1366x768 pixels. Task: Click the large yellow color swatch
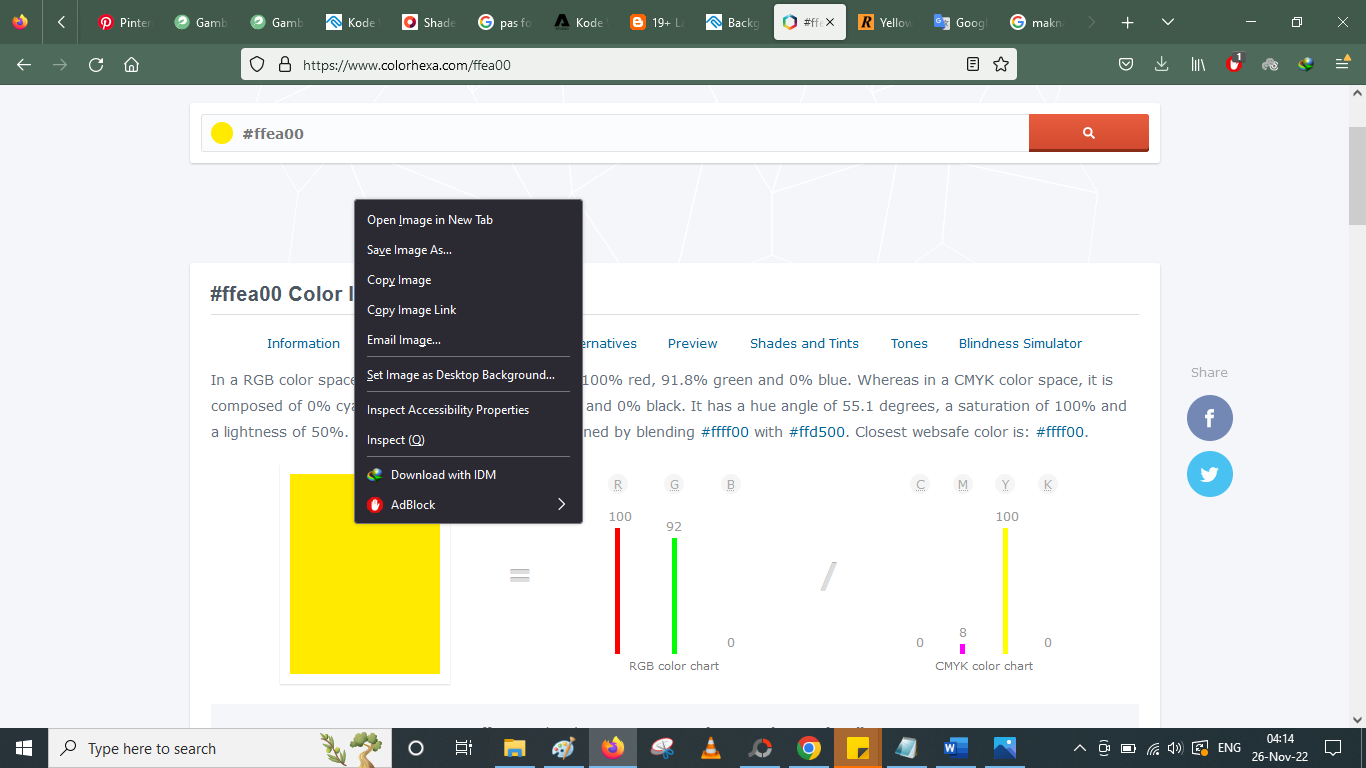coord(365,574)
